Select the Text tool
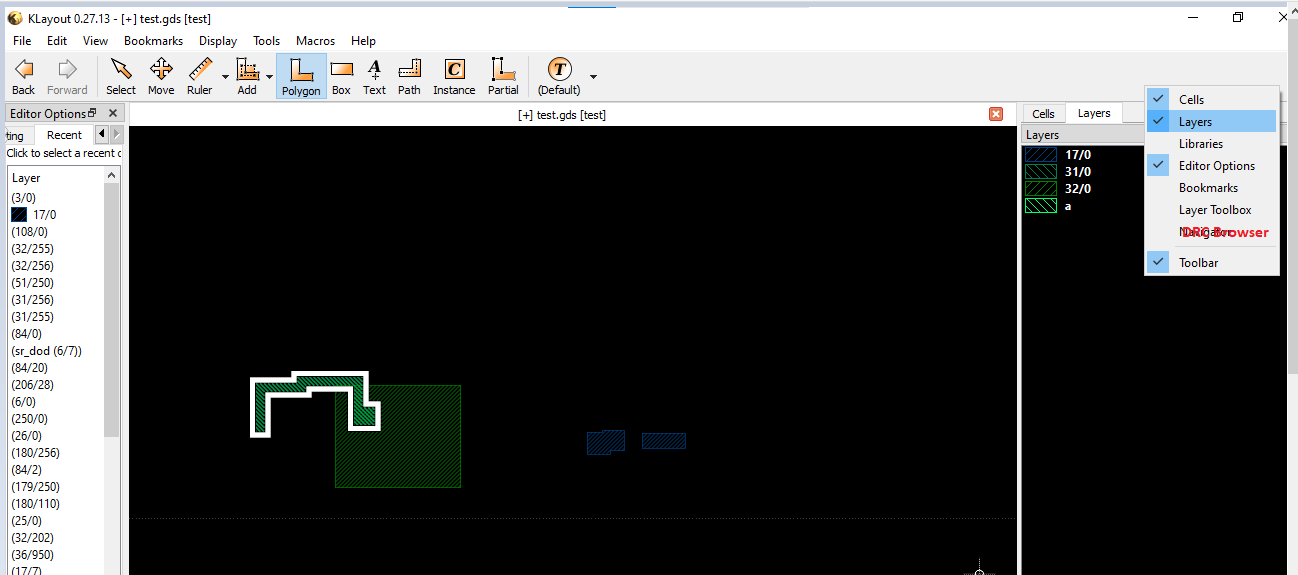The image size is (1298, 575). click(374, 76)
